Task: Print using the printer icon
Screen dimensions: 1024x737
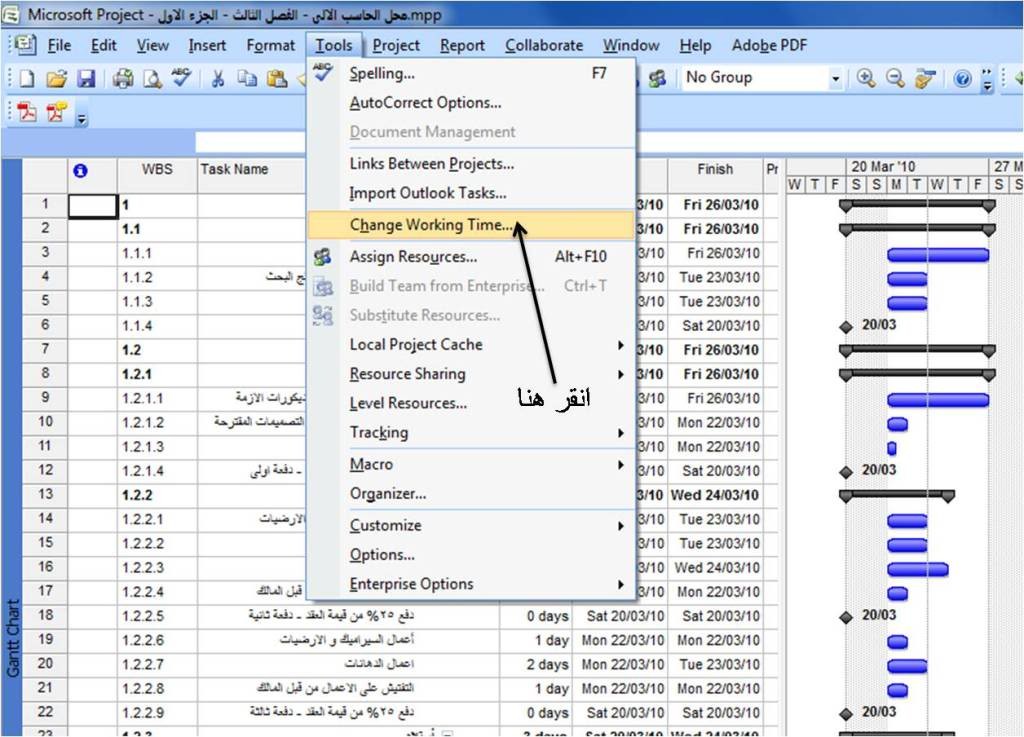Action: tap(123, 78)
